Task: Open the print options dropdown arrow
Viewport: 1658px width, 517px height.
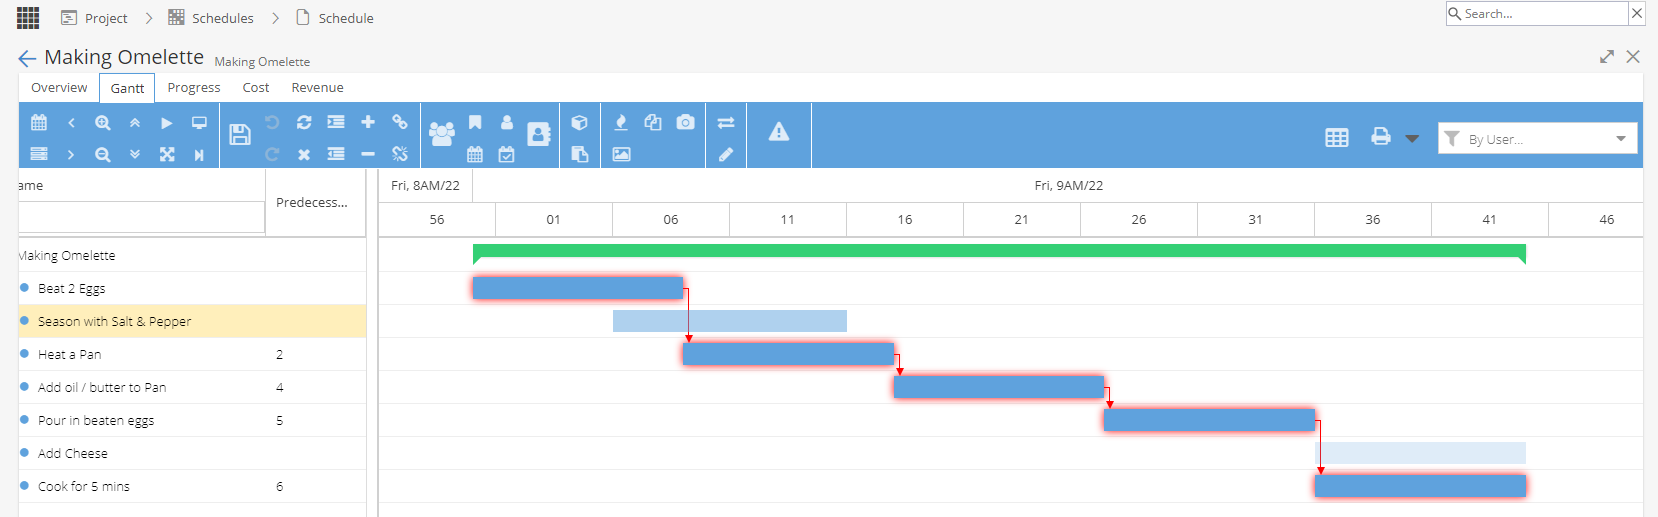Action: coord(1412,139)
